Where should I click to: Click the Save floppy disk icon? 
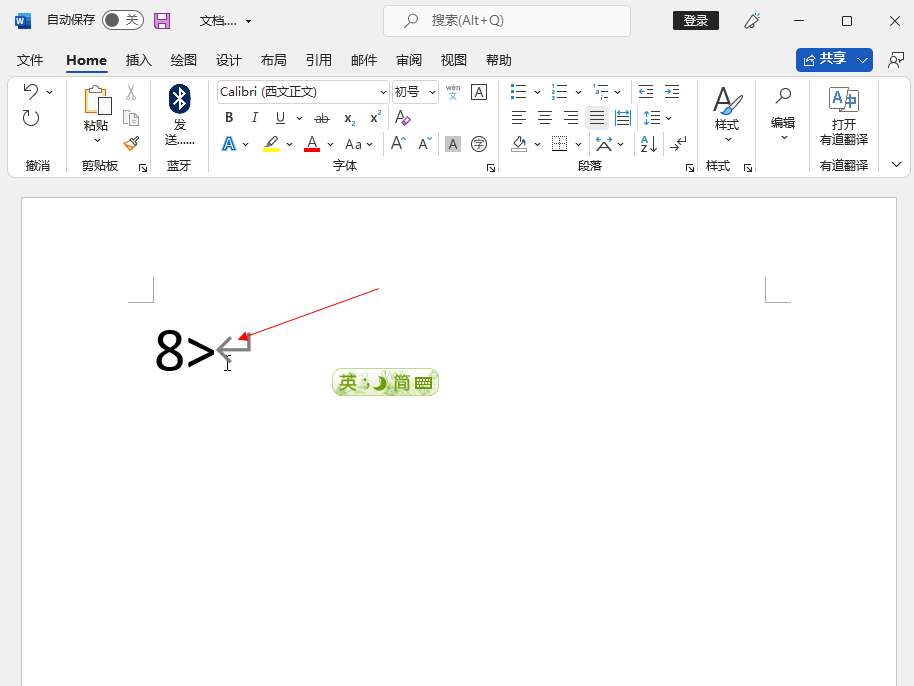(162, 20)
